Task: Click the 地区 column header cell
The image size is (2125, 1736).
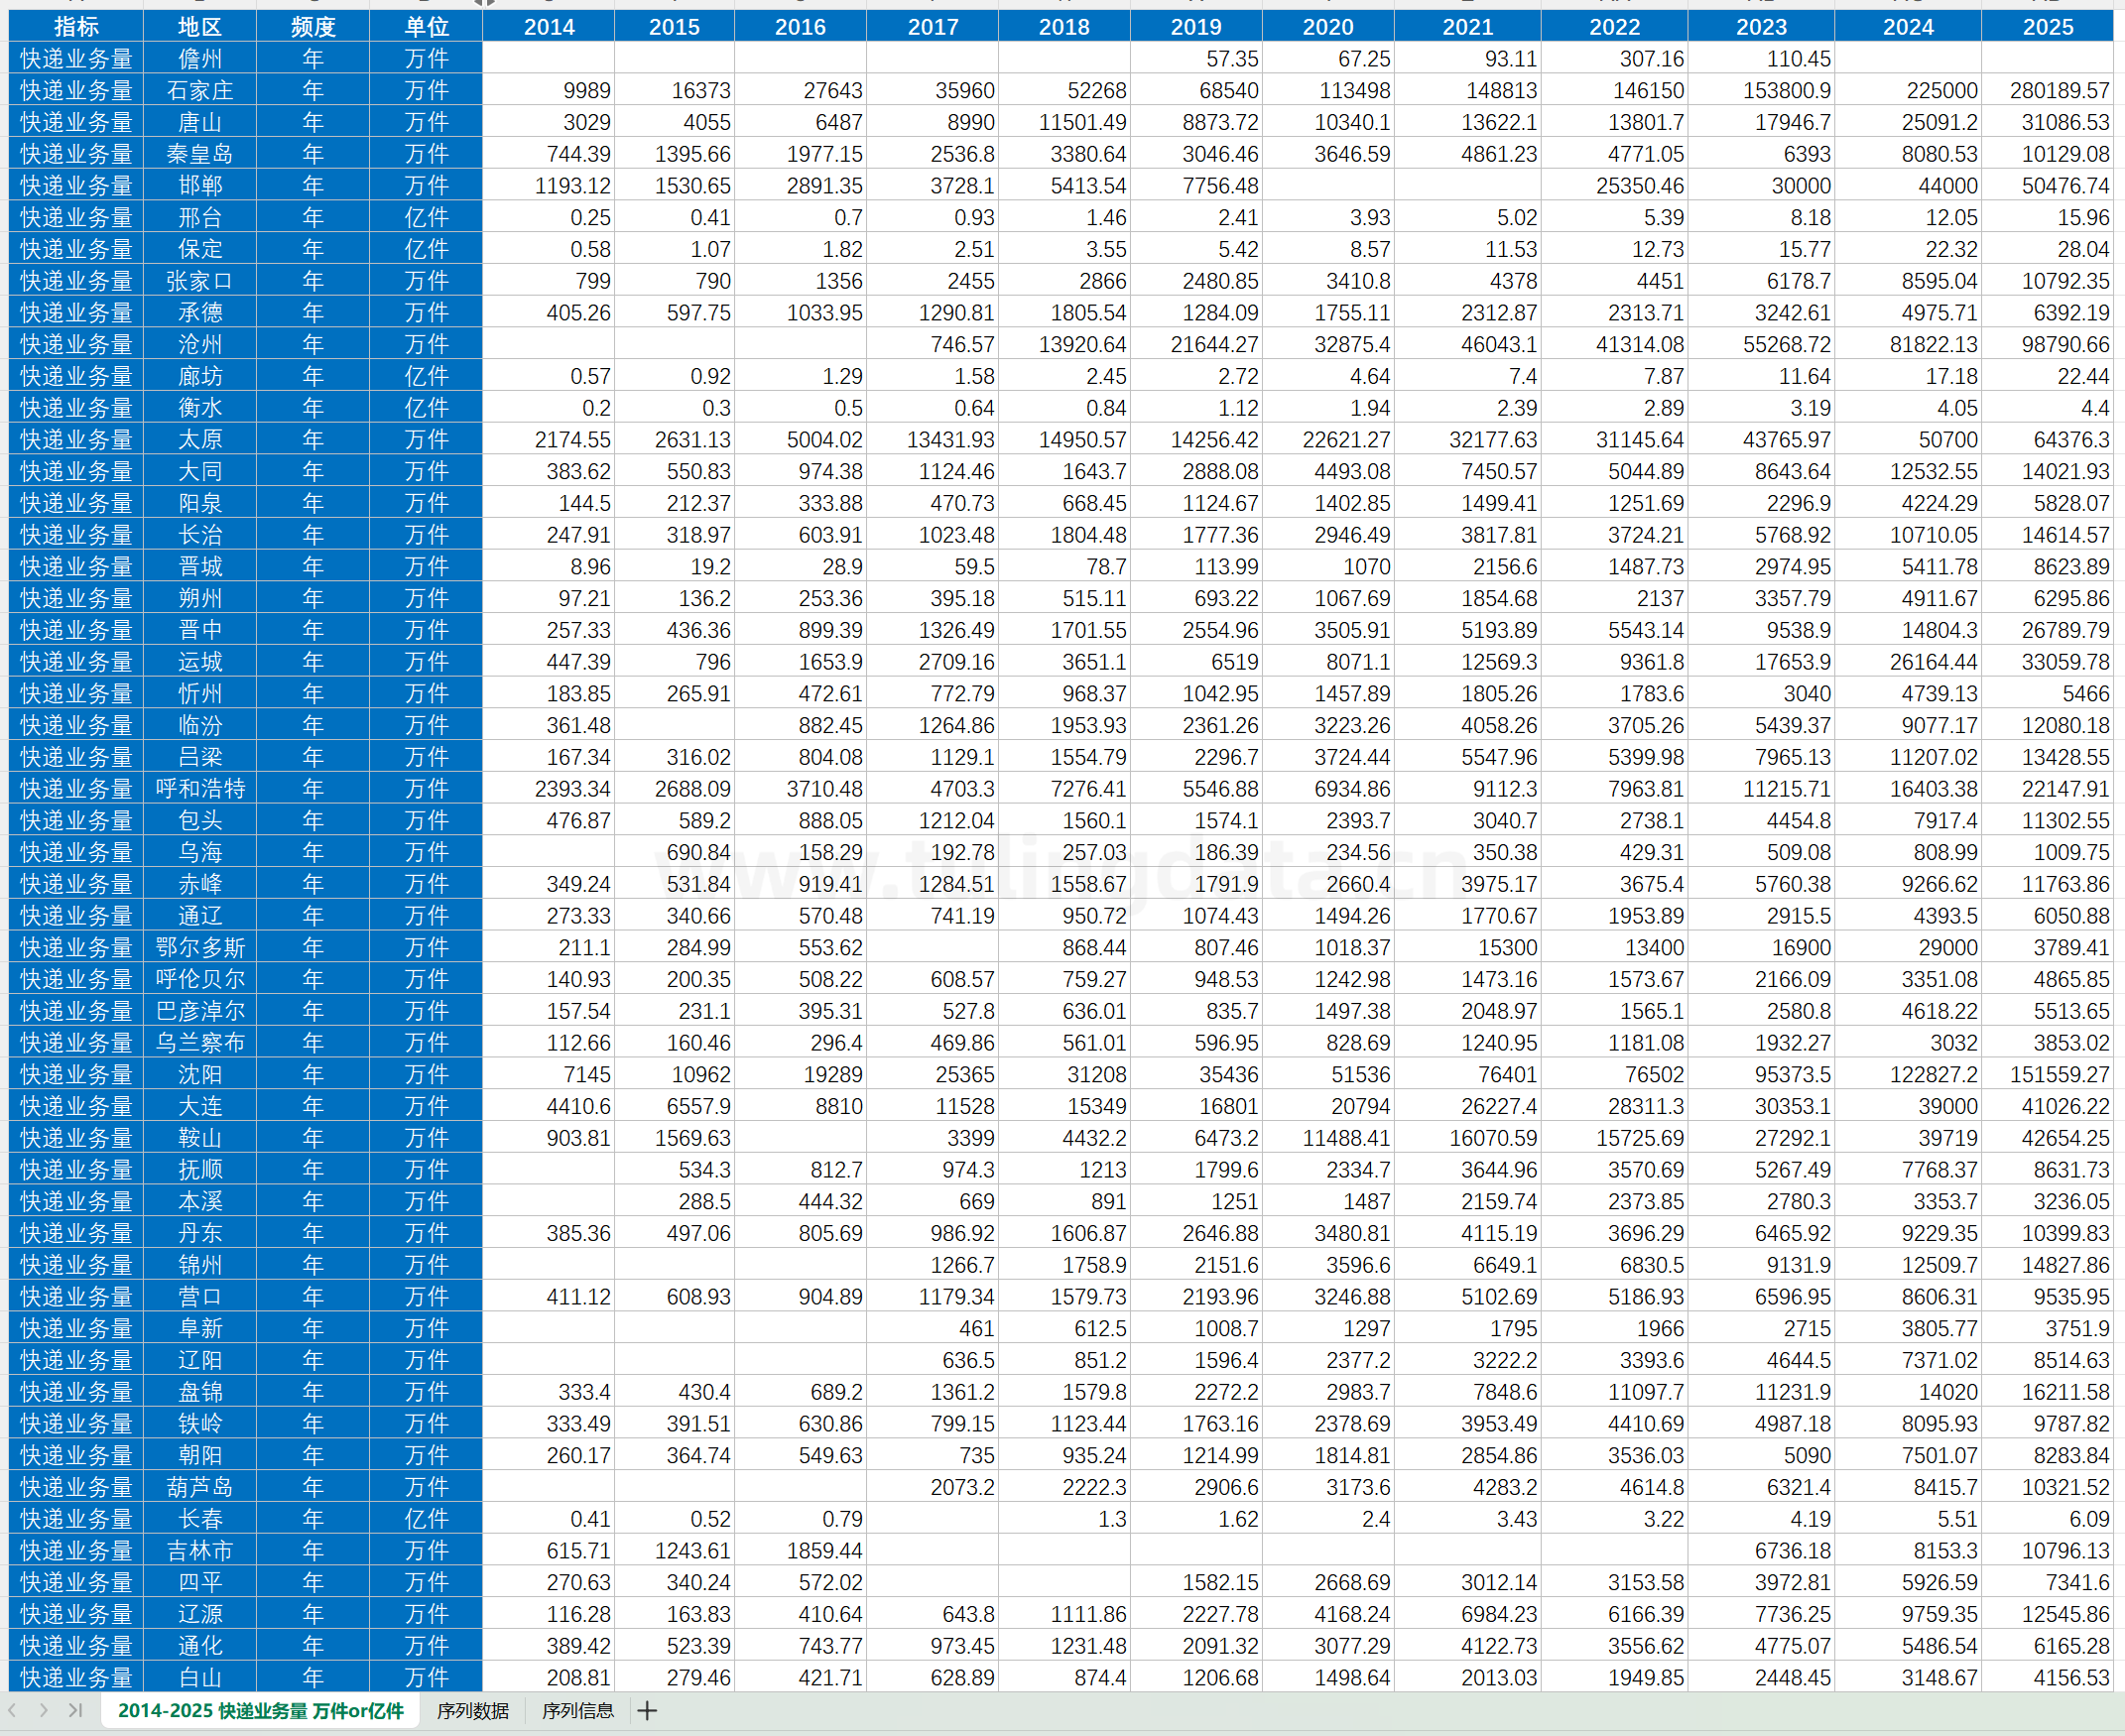Action: pos(200,27)
